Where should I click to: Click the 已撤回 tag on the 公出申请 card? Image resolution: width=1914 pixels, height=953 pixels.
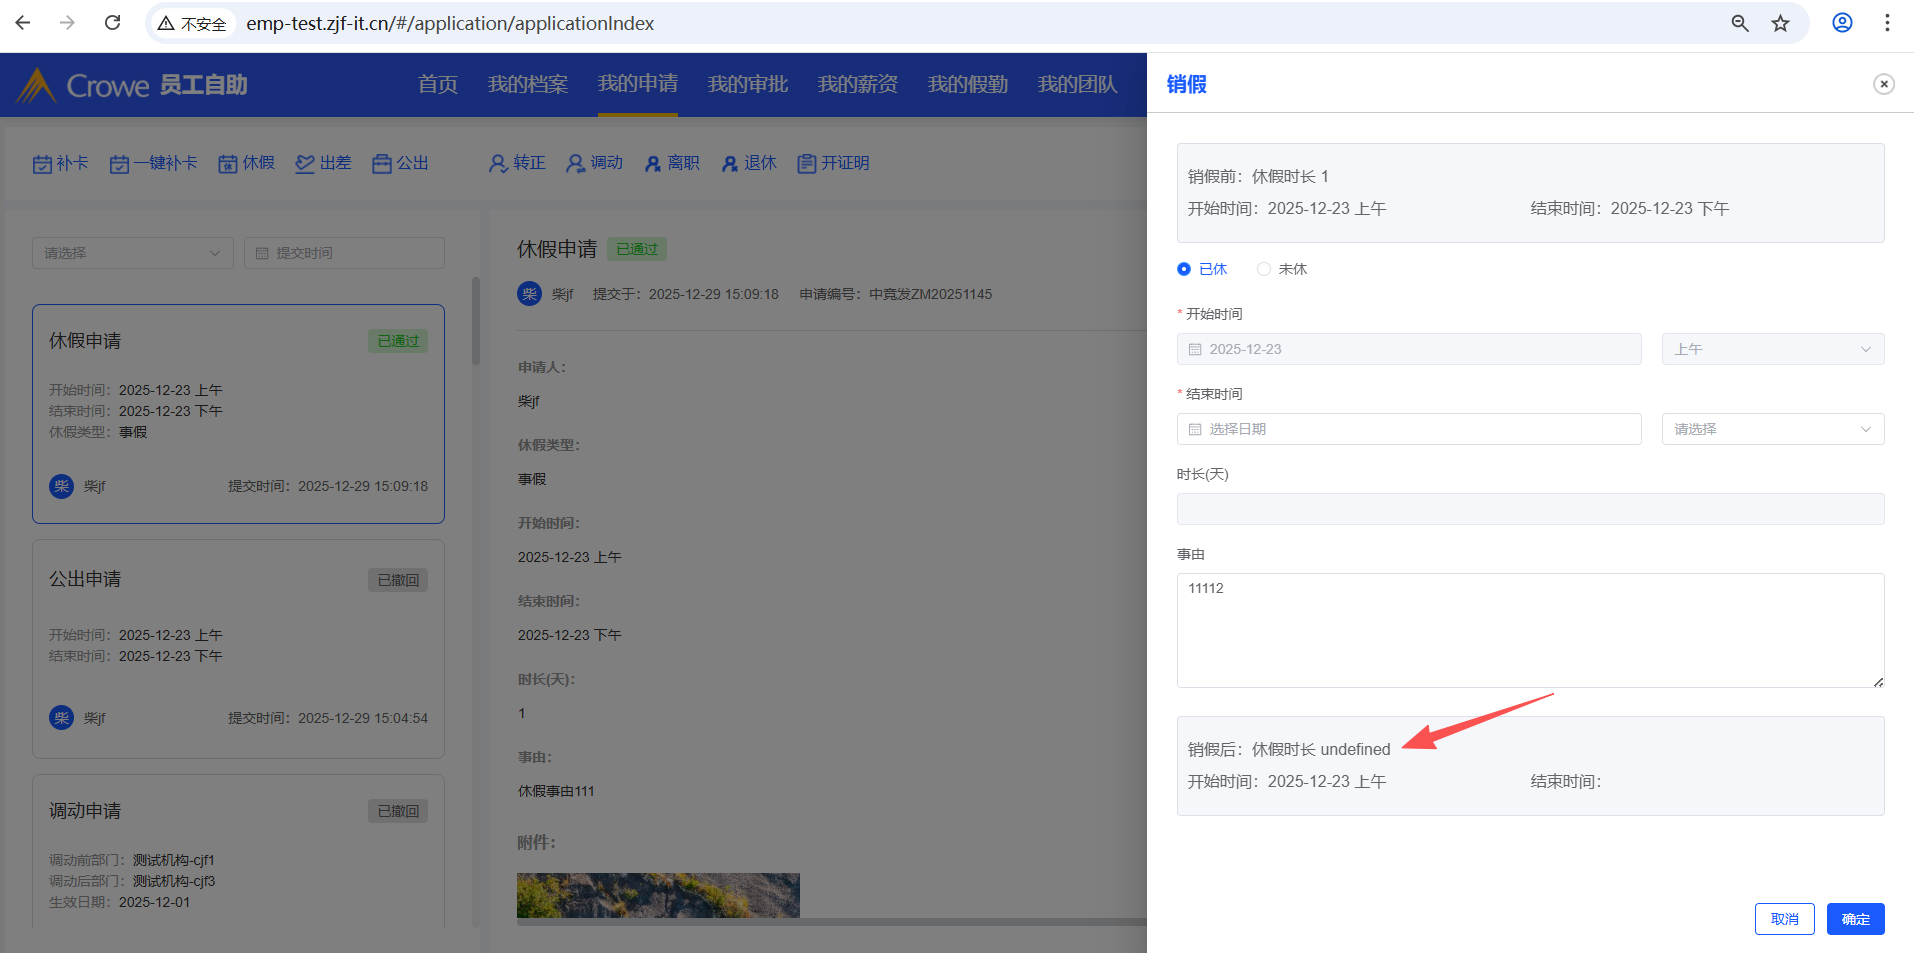point(398,580)
